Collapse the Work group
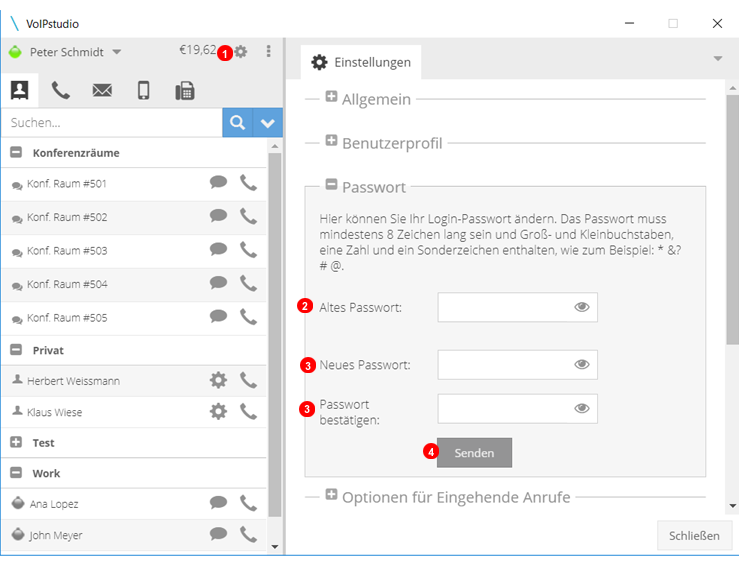 coord(16,473)
